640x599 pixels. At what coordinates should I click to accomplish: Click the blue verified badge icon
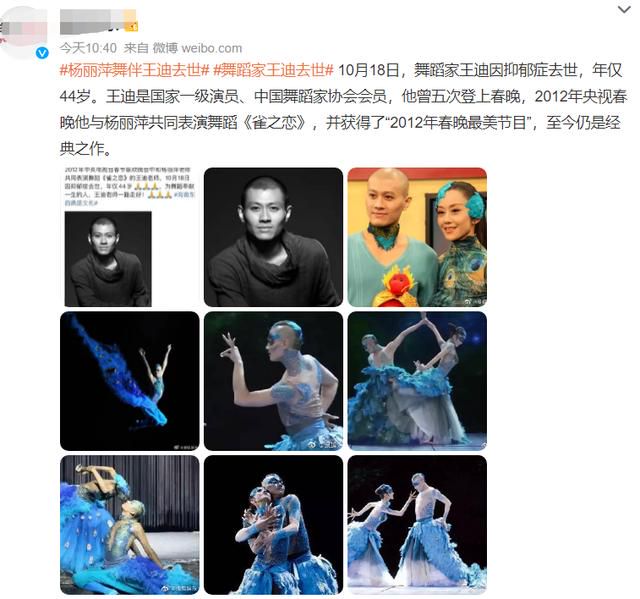(42, 53)
